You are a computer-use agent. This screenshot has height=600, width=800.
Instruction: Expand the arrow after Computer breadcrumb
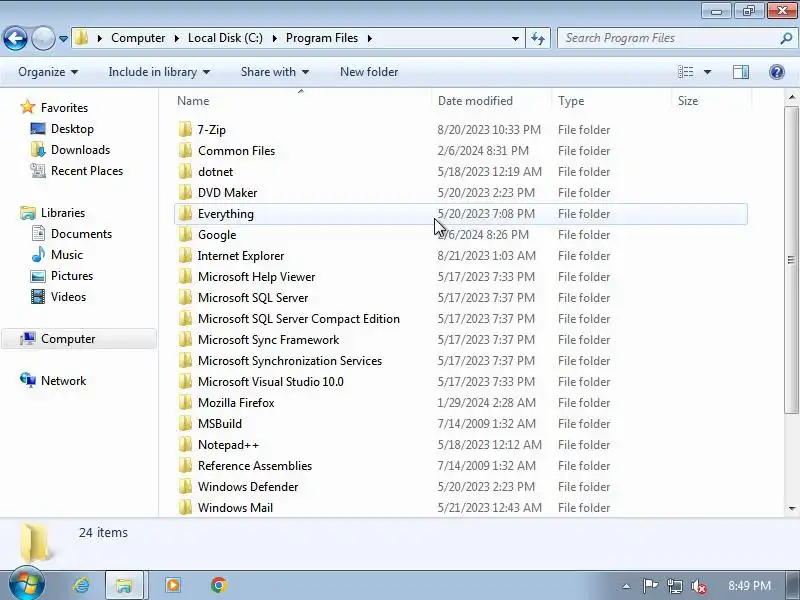[177, 38]
